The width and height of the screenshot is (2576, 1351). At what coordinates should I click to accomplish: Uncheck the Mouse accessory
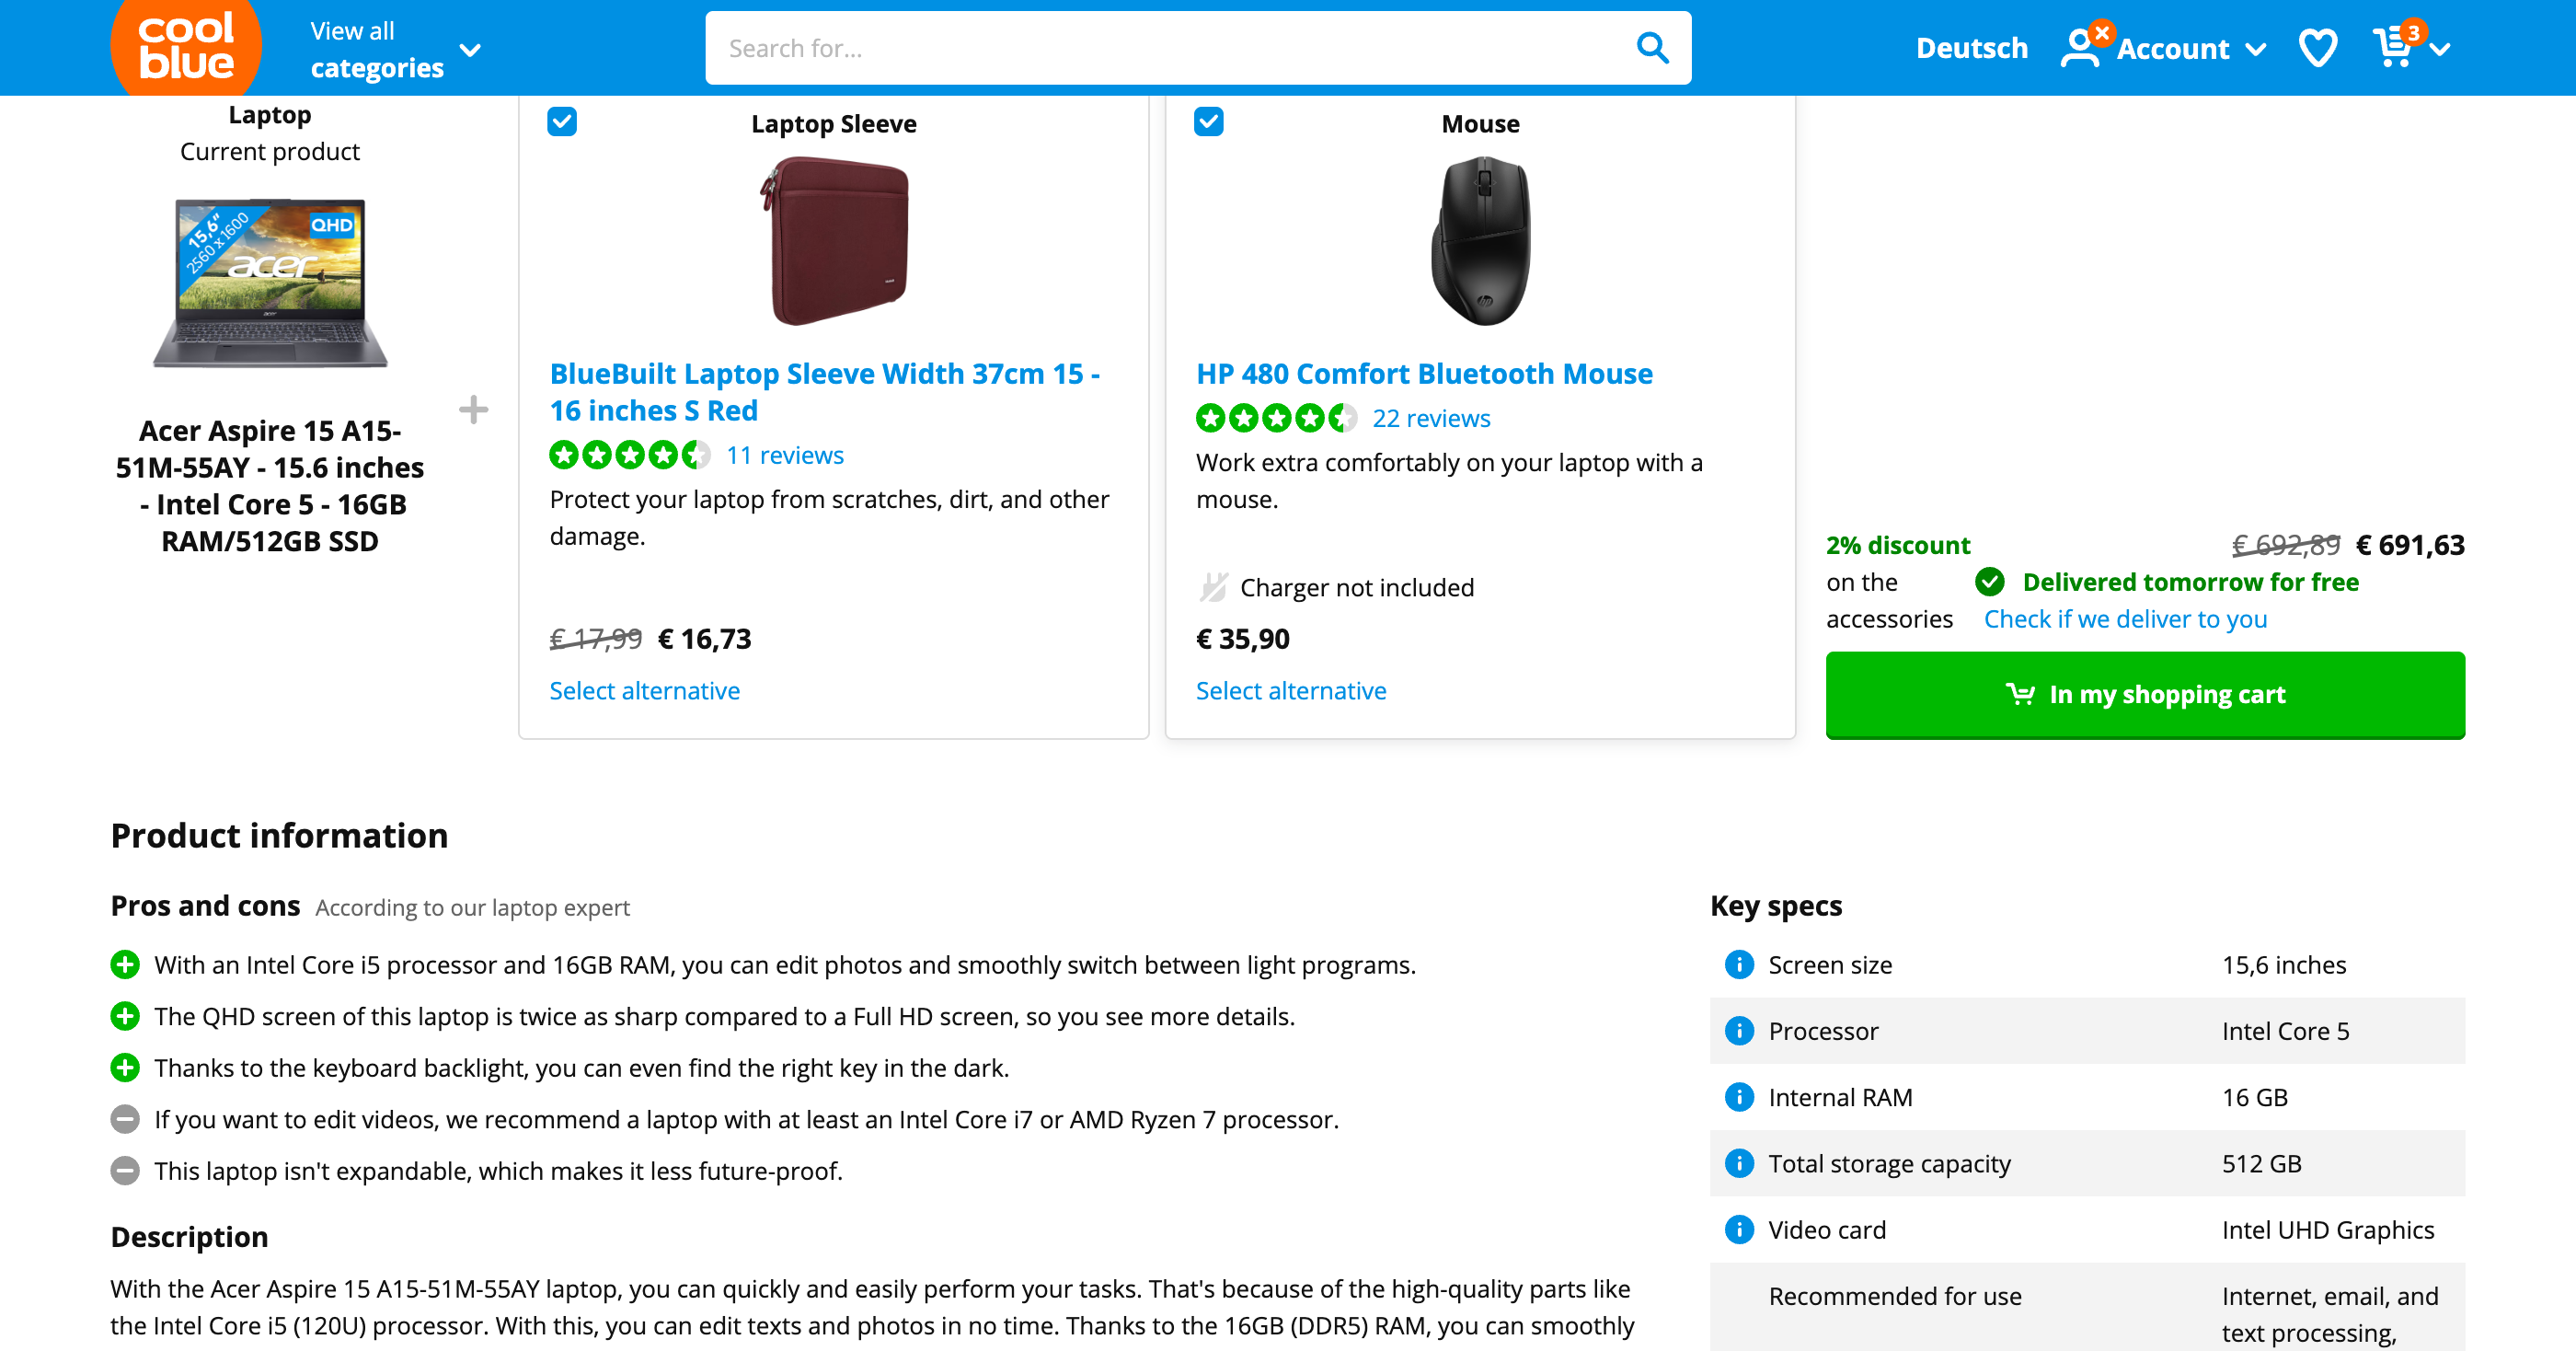pos(1208,121)
